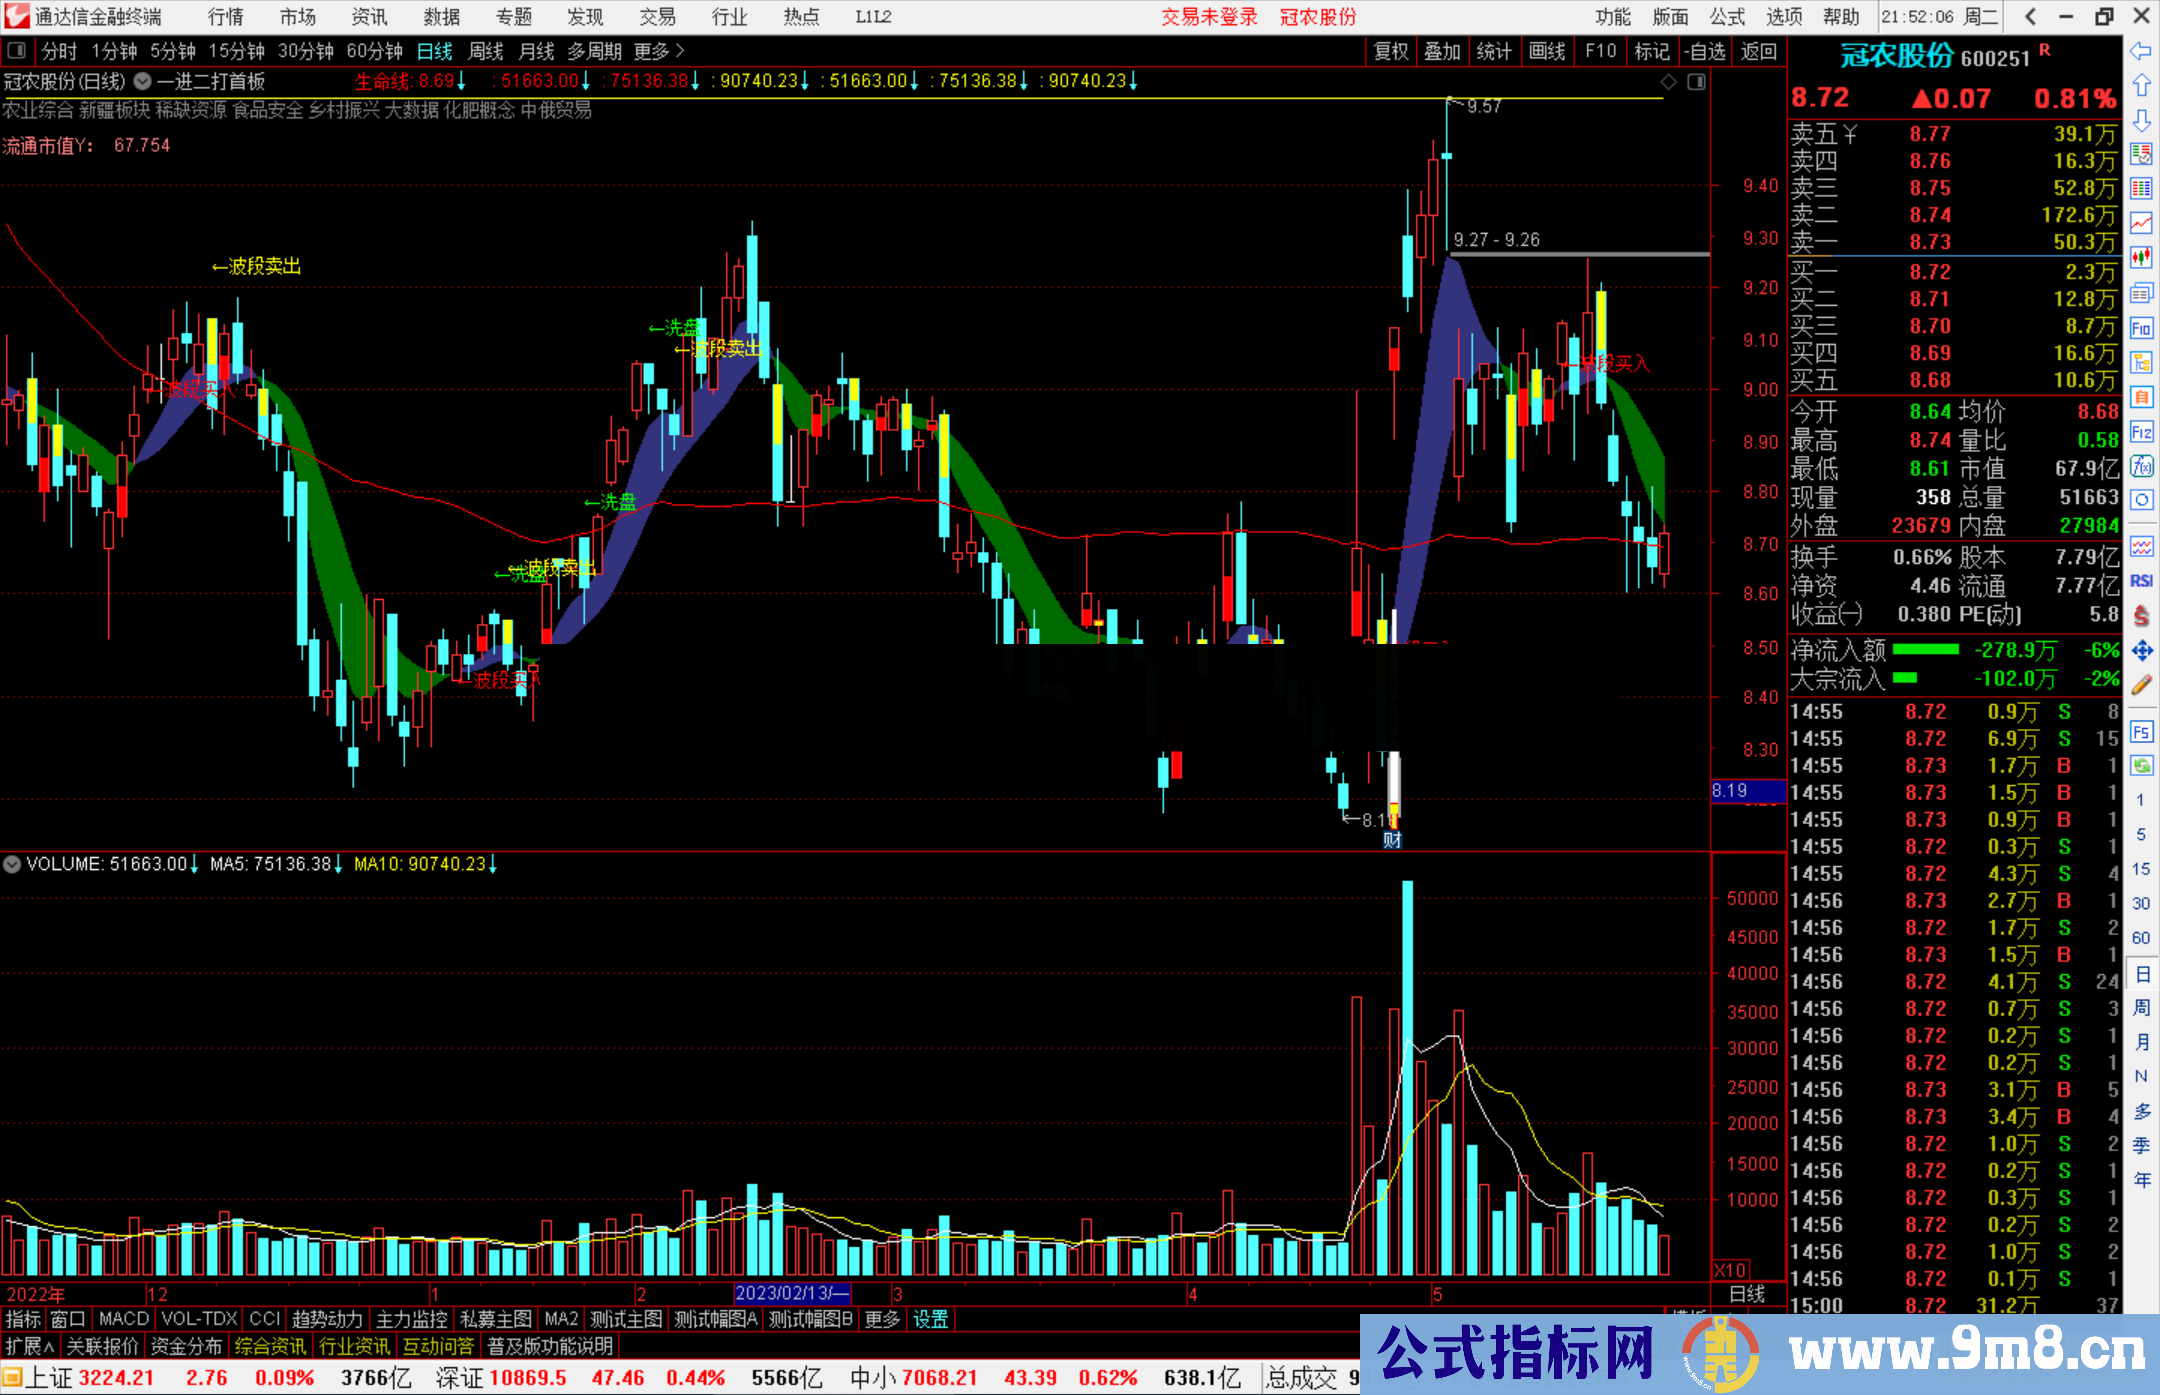Image resolution: width=2160 pixels, height=1395 pixels.
Task: Select weekly 周 period in sidebar
Action: click(x=2142, y=1007)
